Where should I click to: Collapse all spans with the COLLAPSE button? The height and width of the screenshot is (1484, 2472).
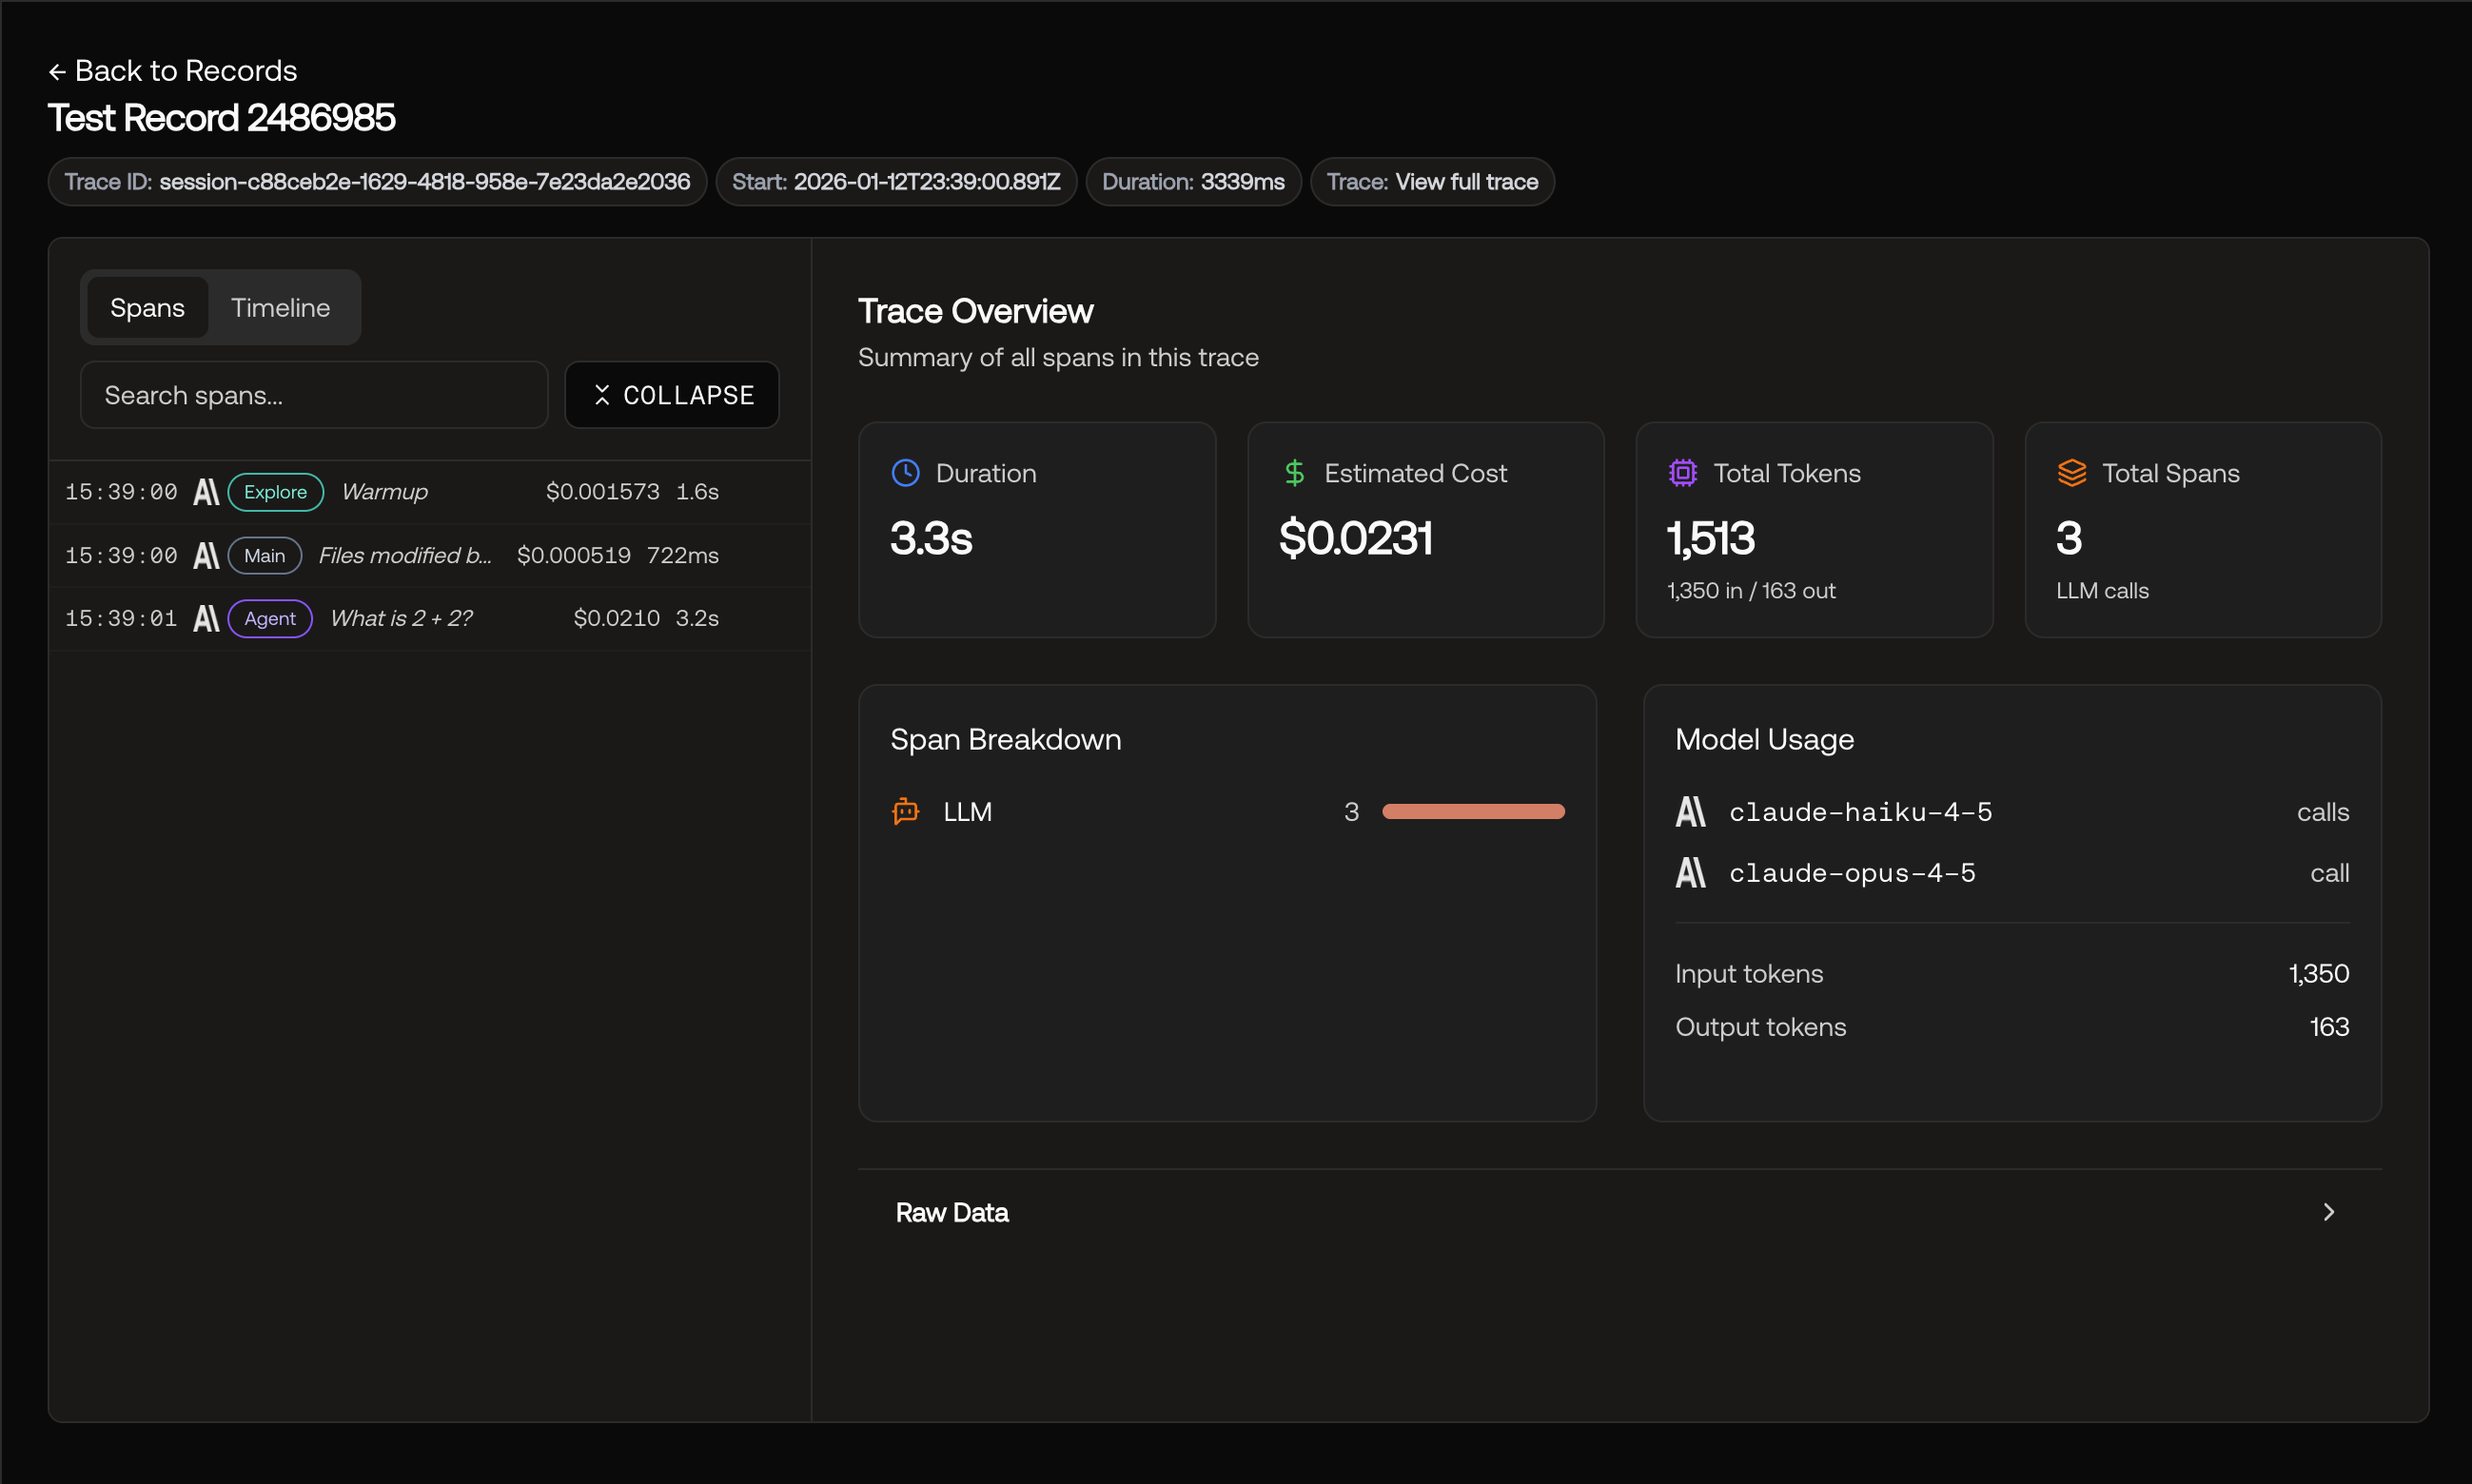click(x=672, y=395)
